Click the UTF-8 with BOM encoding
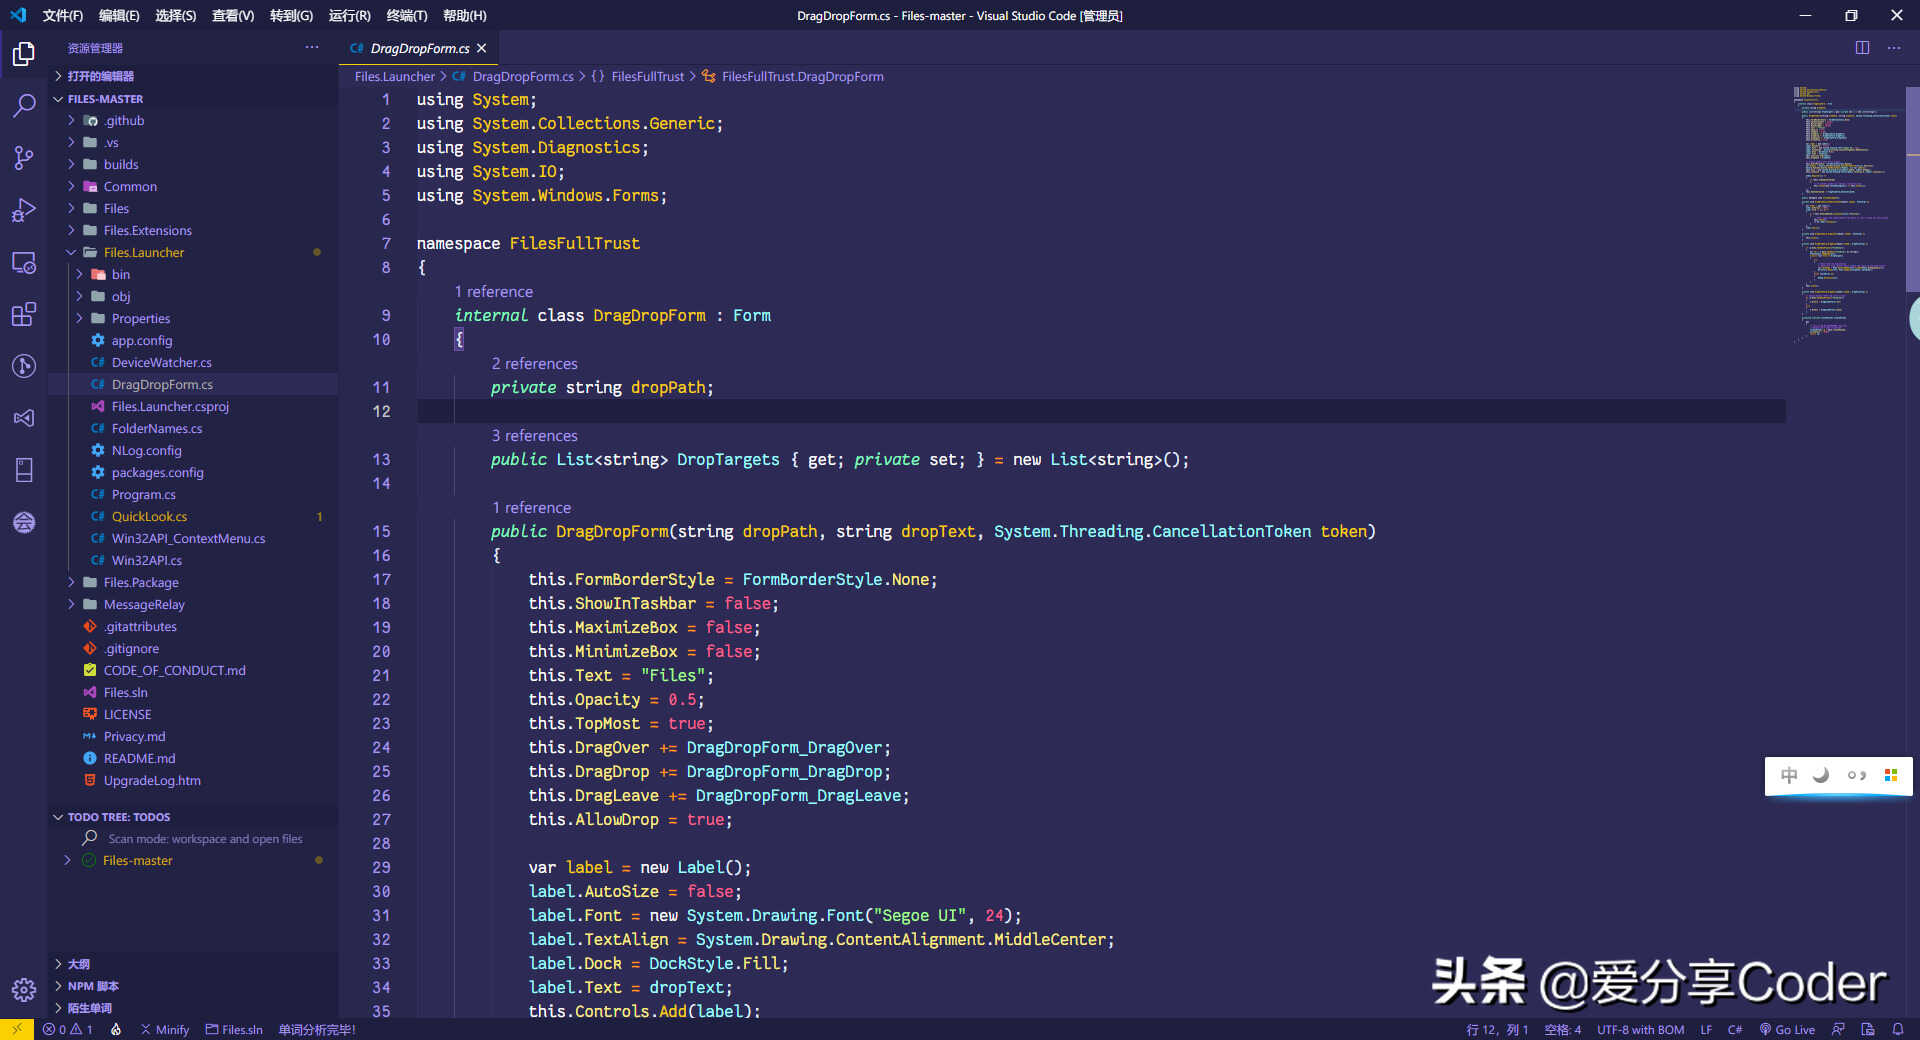1920x1040 pixels. click(x=1640, y=1029)
